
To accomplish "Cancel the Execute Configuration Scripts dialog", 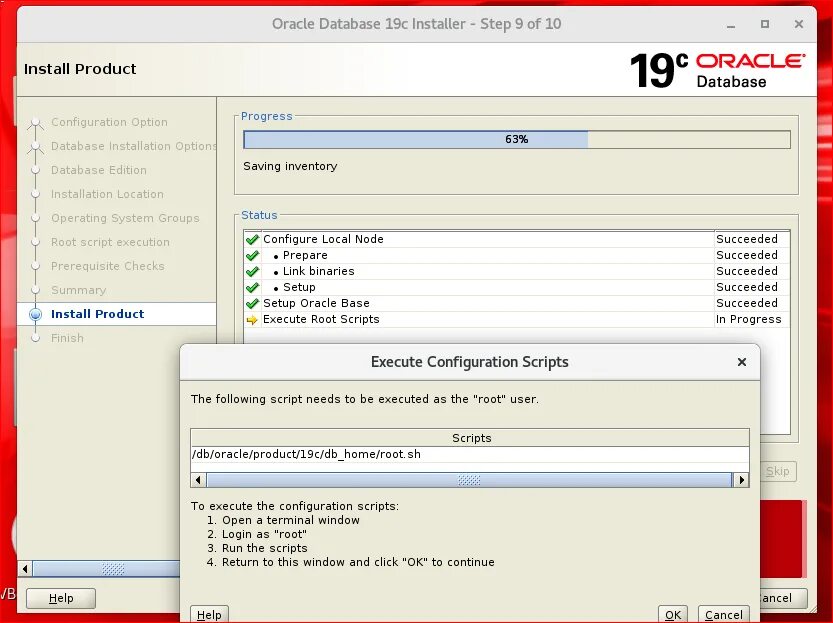I will tap(724, 614).
